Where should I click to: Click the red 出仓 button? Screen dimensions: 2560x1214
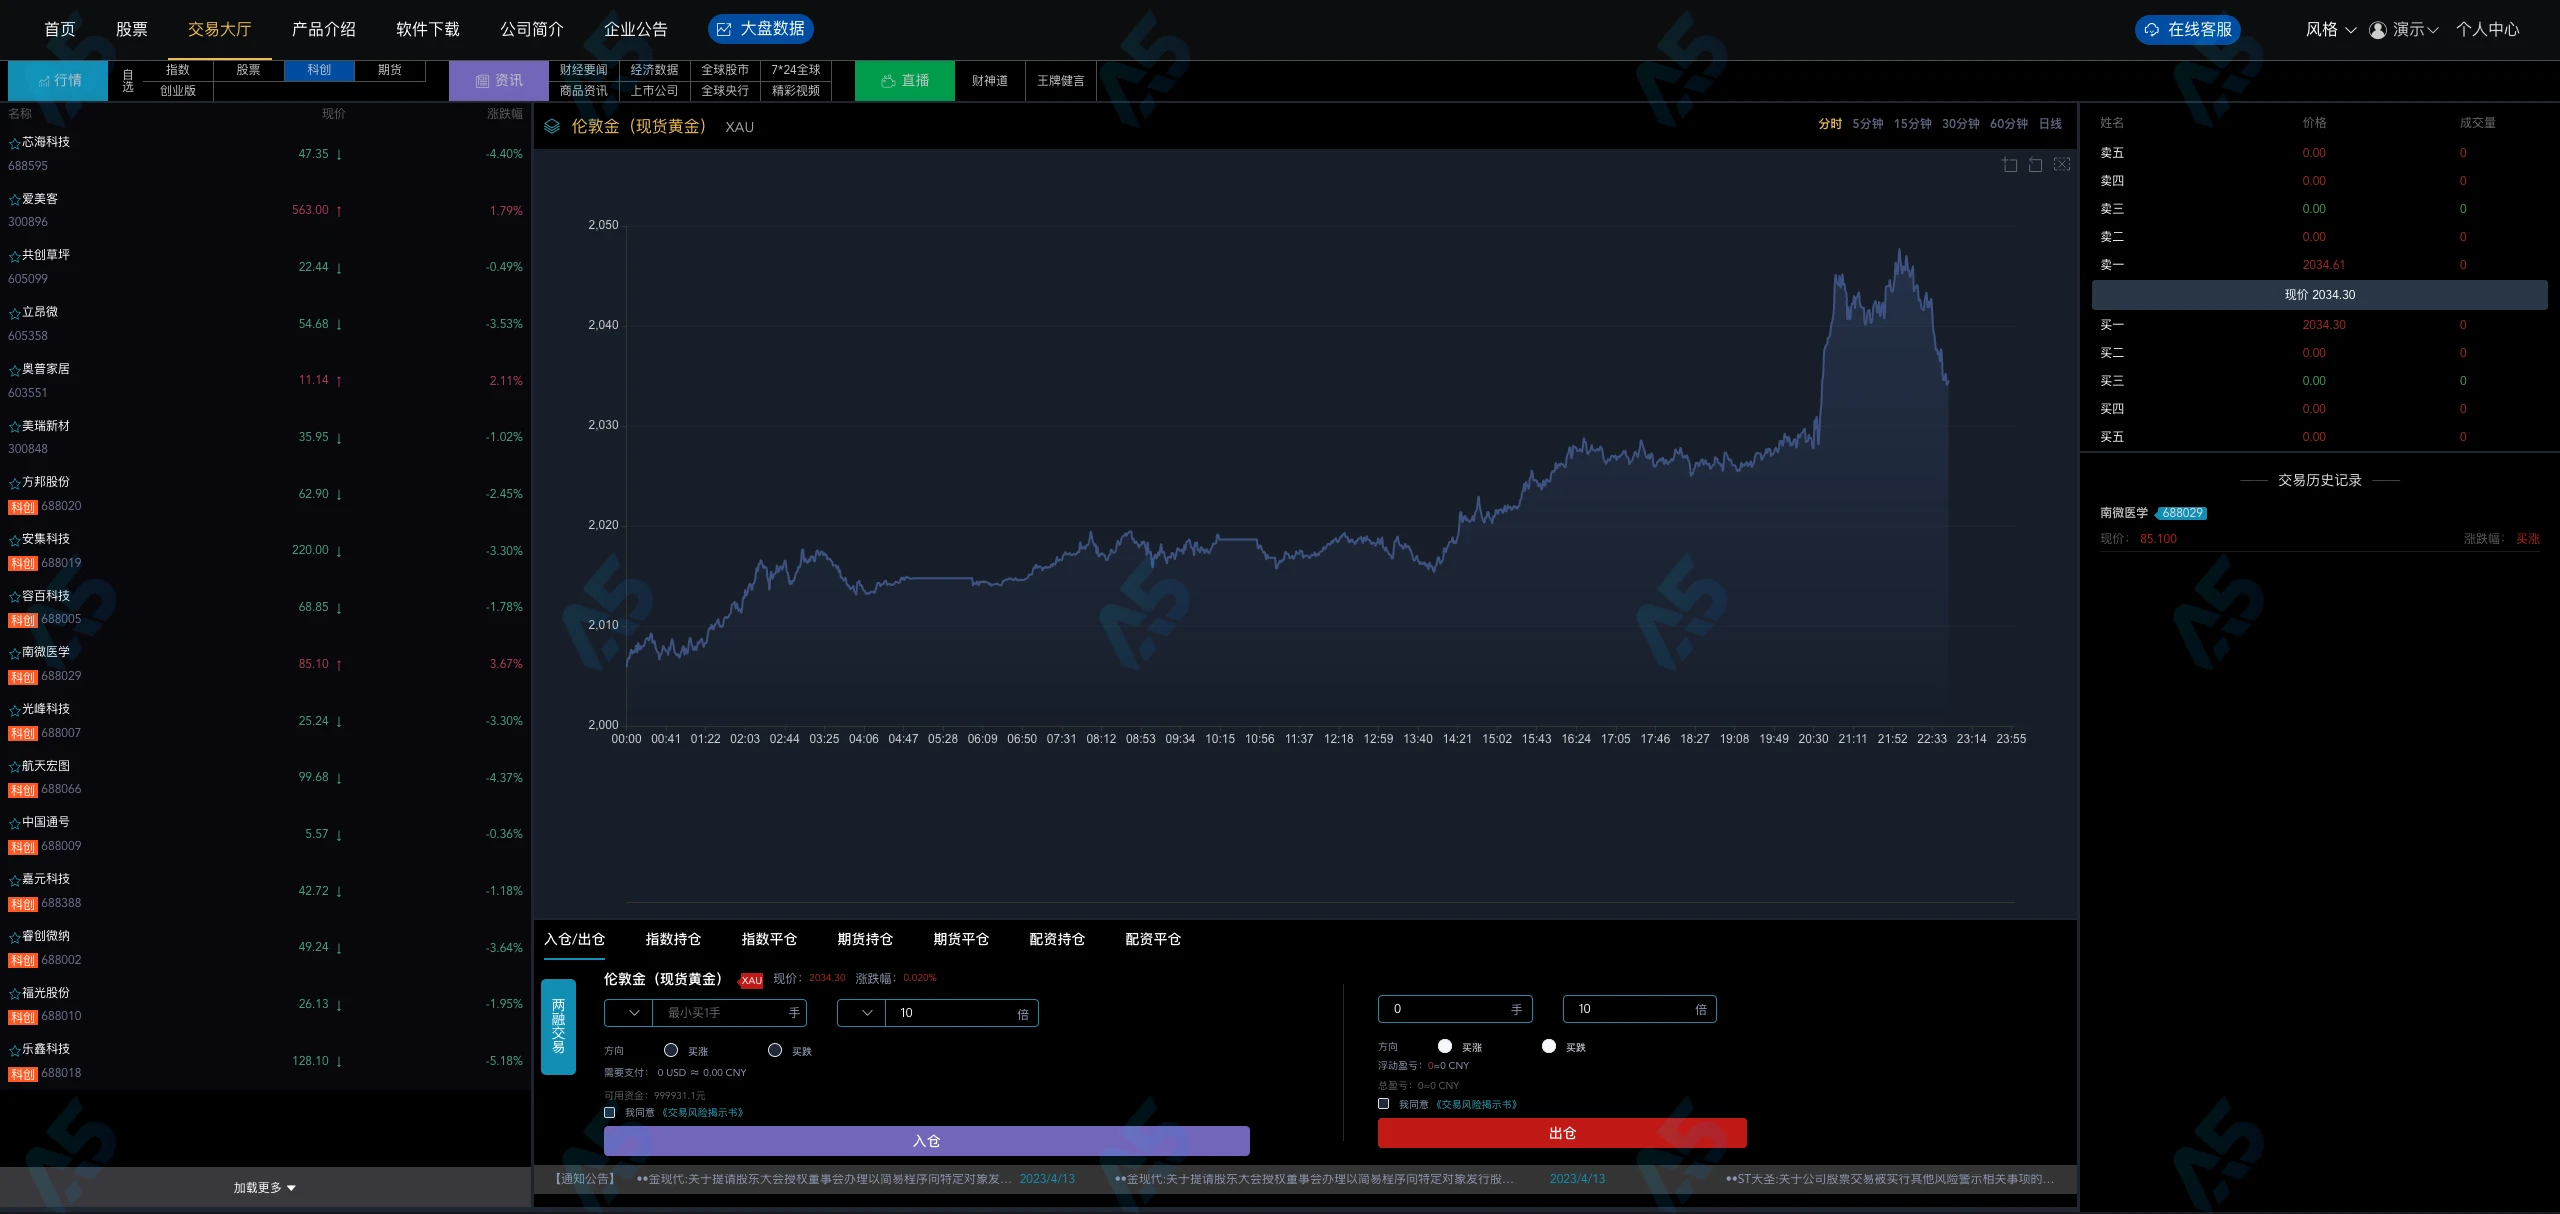coord(1561,1133)
